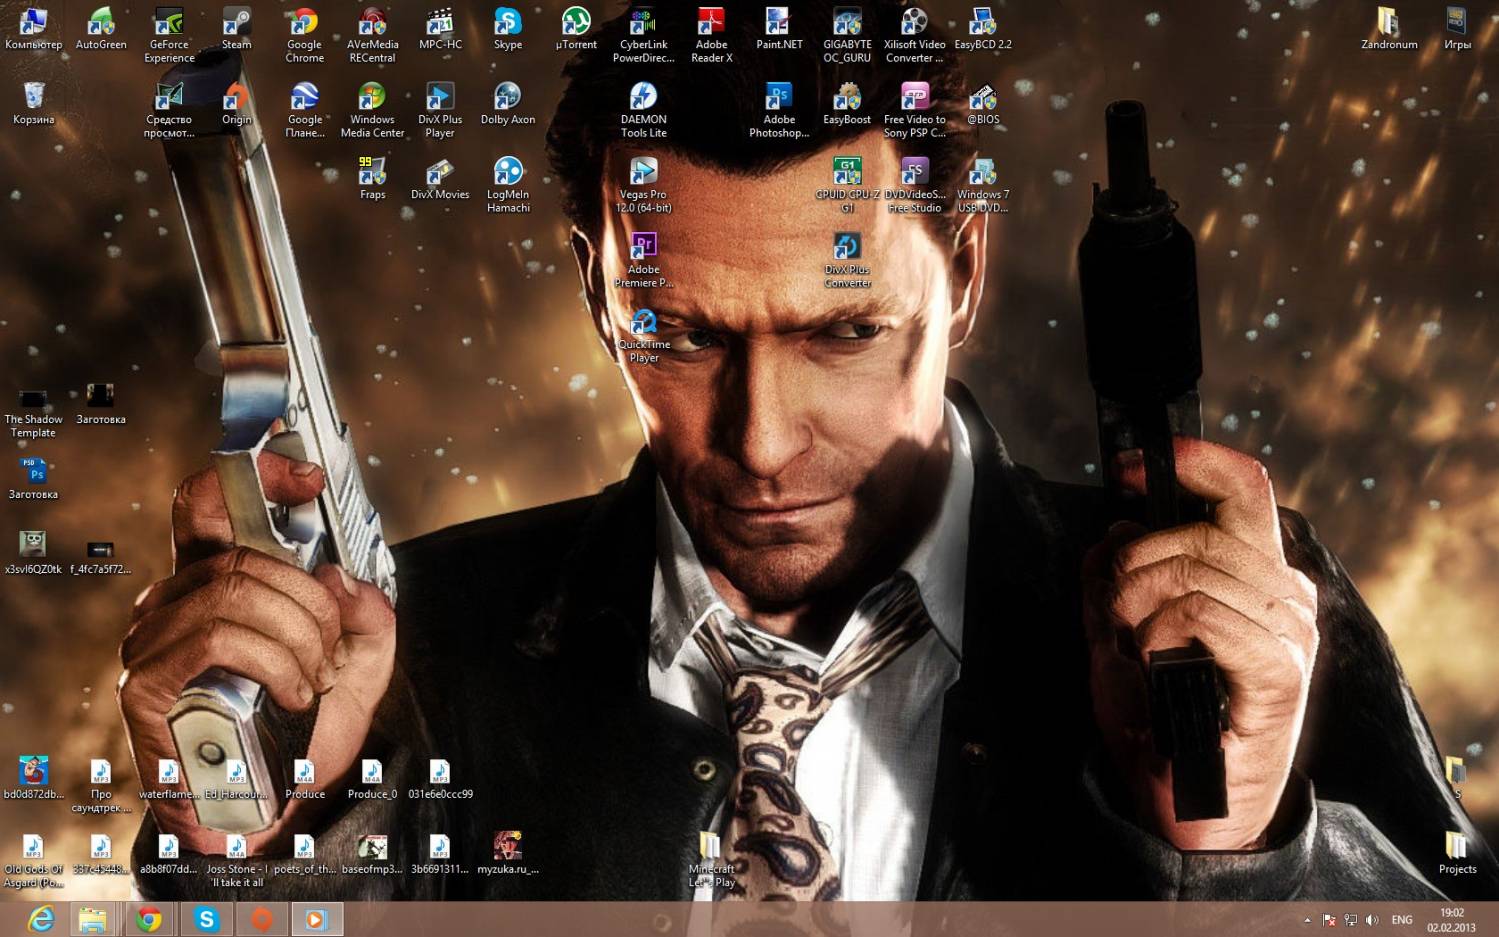This screenshot has width=1499, height=937.
Task: Open GIGABYTE OC_GURU shortcut
Action: click(x=847, y=35)
